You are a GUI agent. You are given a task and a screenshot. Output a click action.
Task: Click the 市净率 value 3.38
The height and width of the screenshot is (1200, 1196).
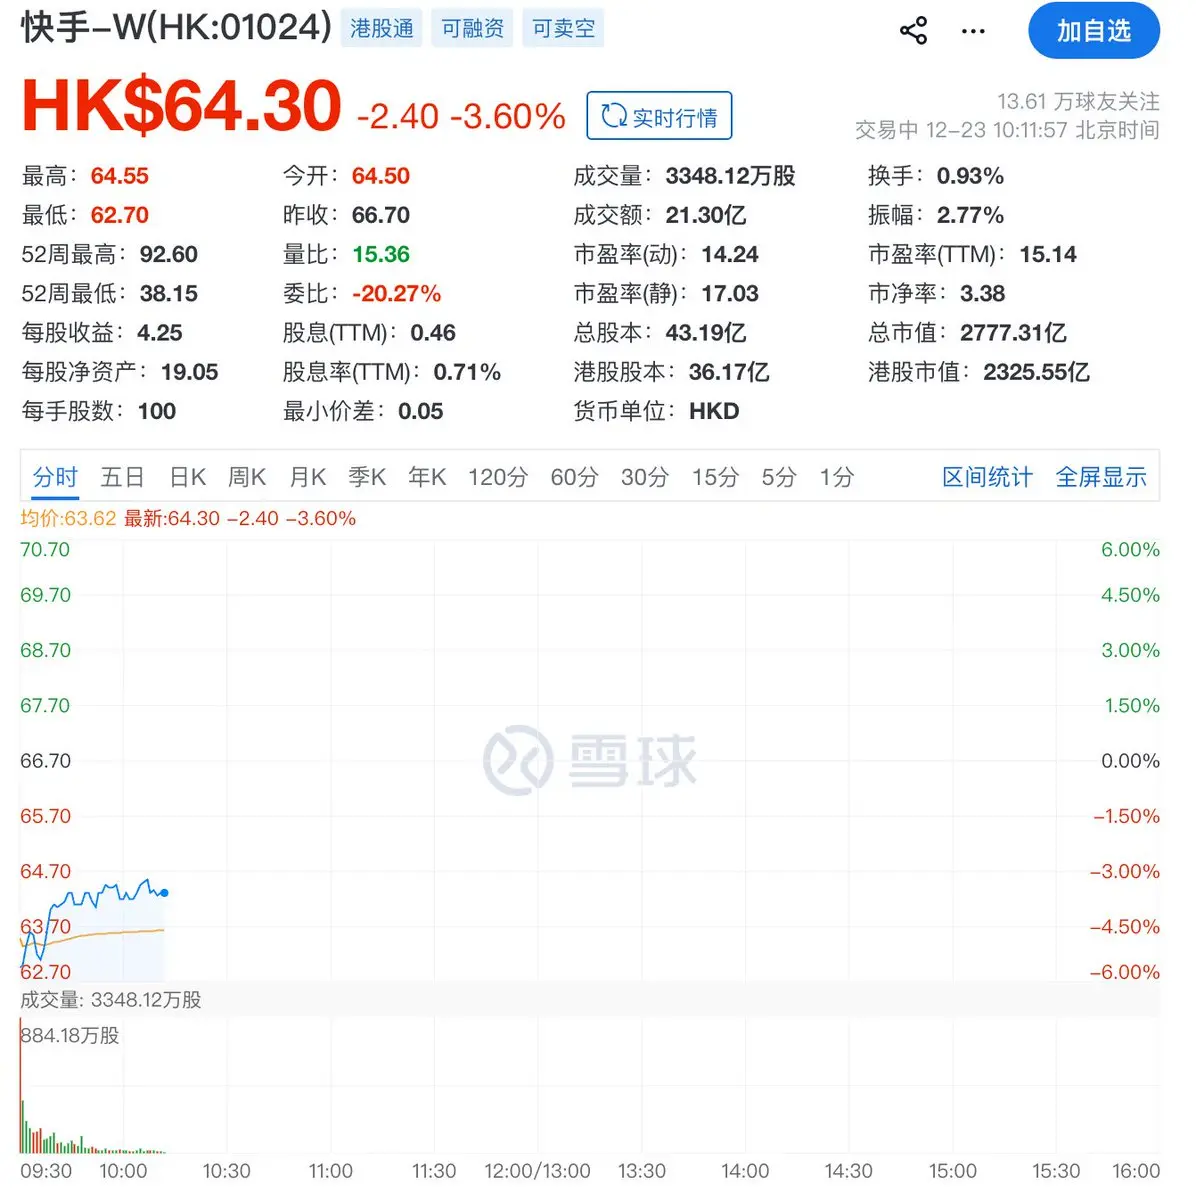(982, 293)
